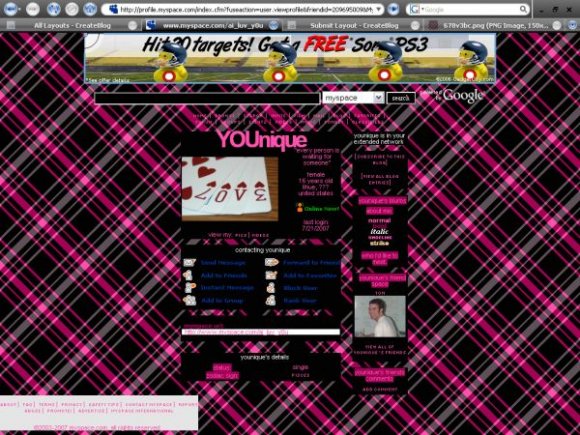Click Add to Favorites link

310,276
